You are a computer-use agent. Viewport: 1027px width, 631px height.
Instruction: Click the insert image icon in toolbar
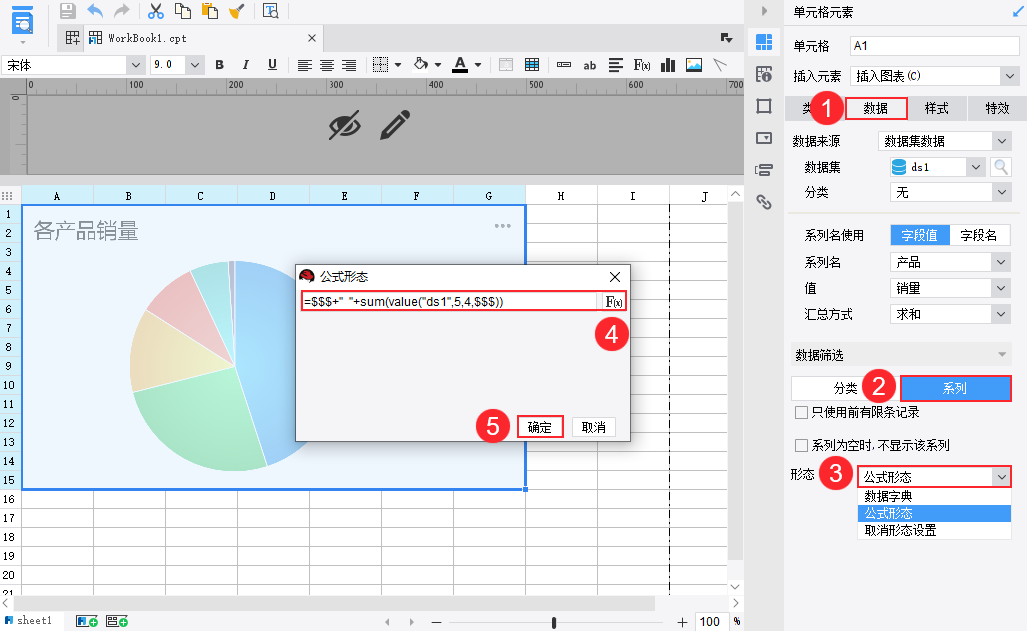pos(694,65)
